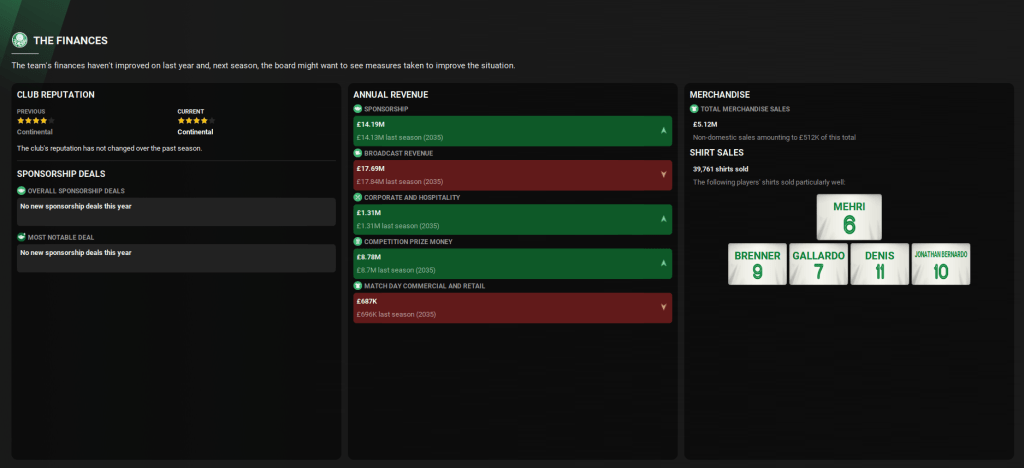Click the Competition Prize Money icon
The image size is (1024, 468).
pos(358,241)
